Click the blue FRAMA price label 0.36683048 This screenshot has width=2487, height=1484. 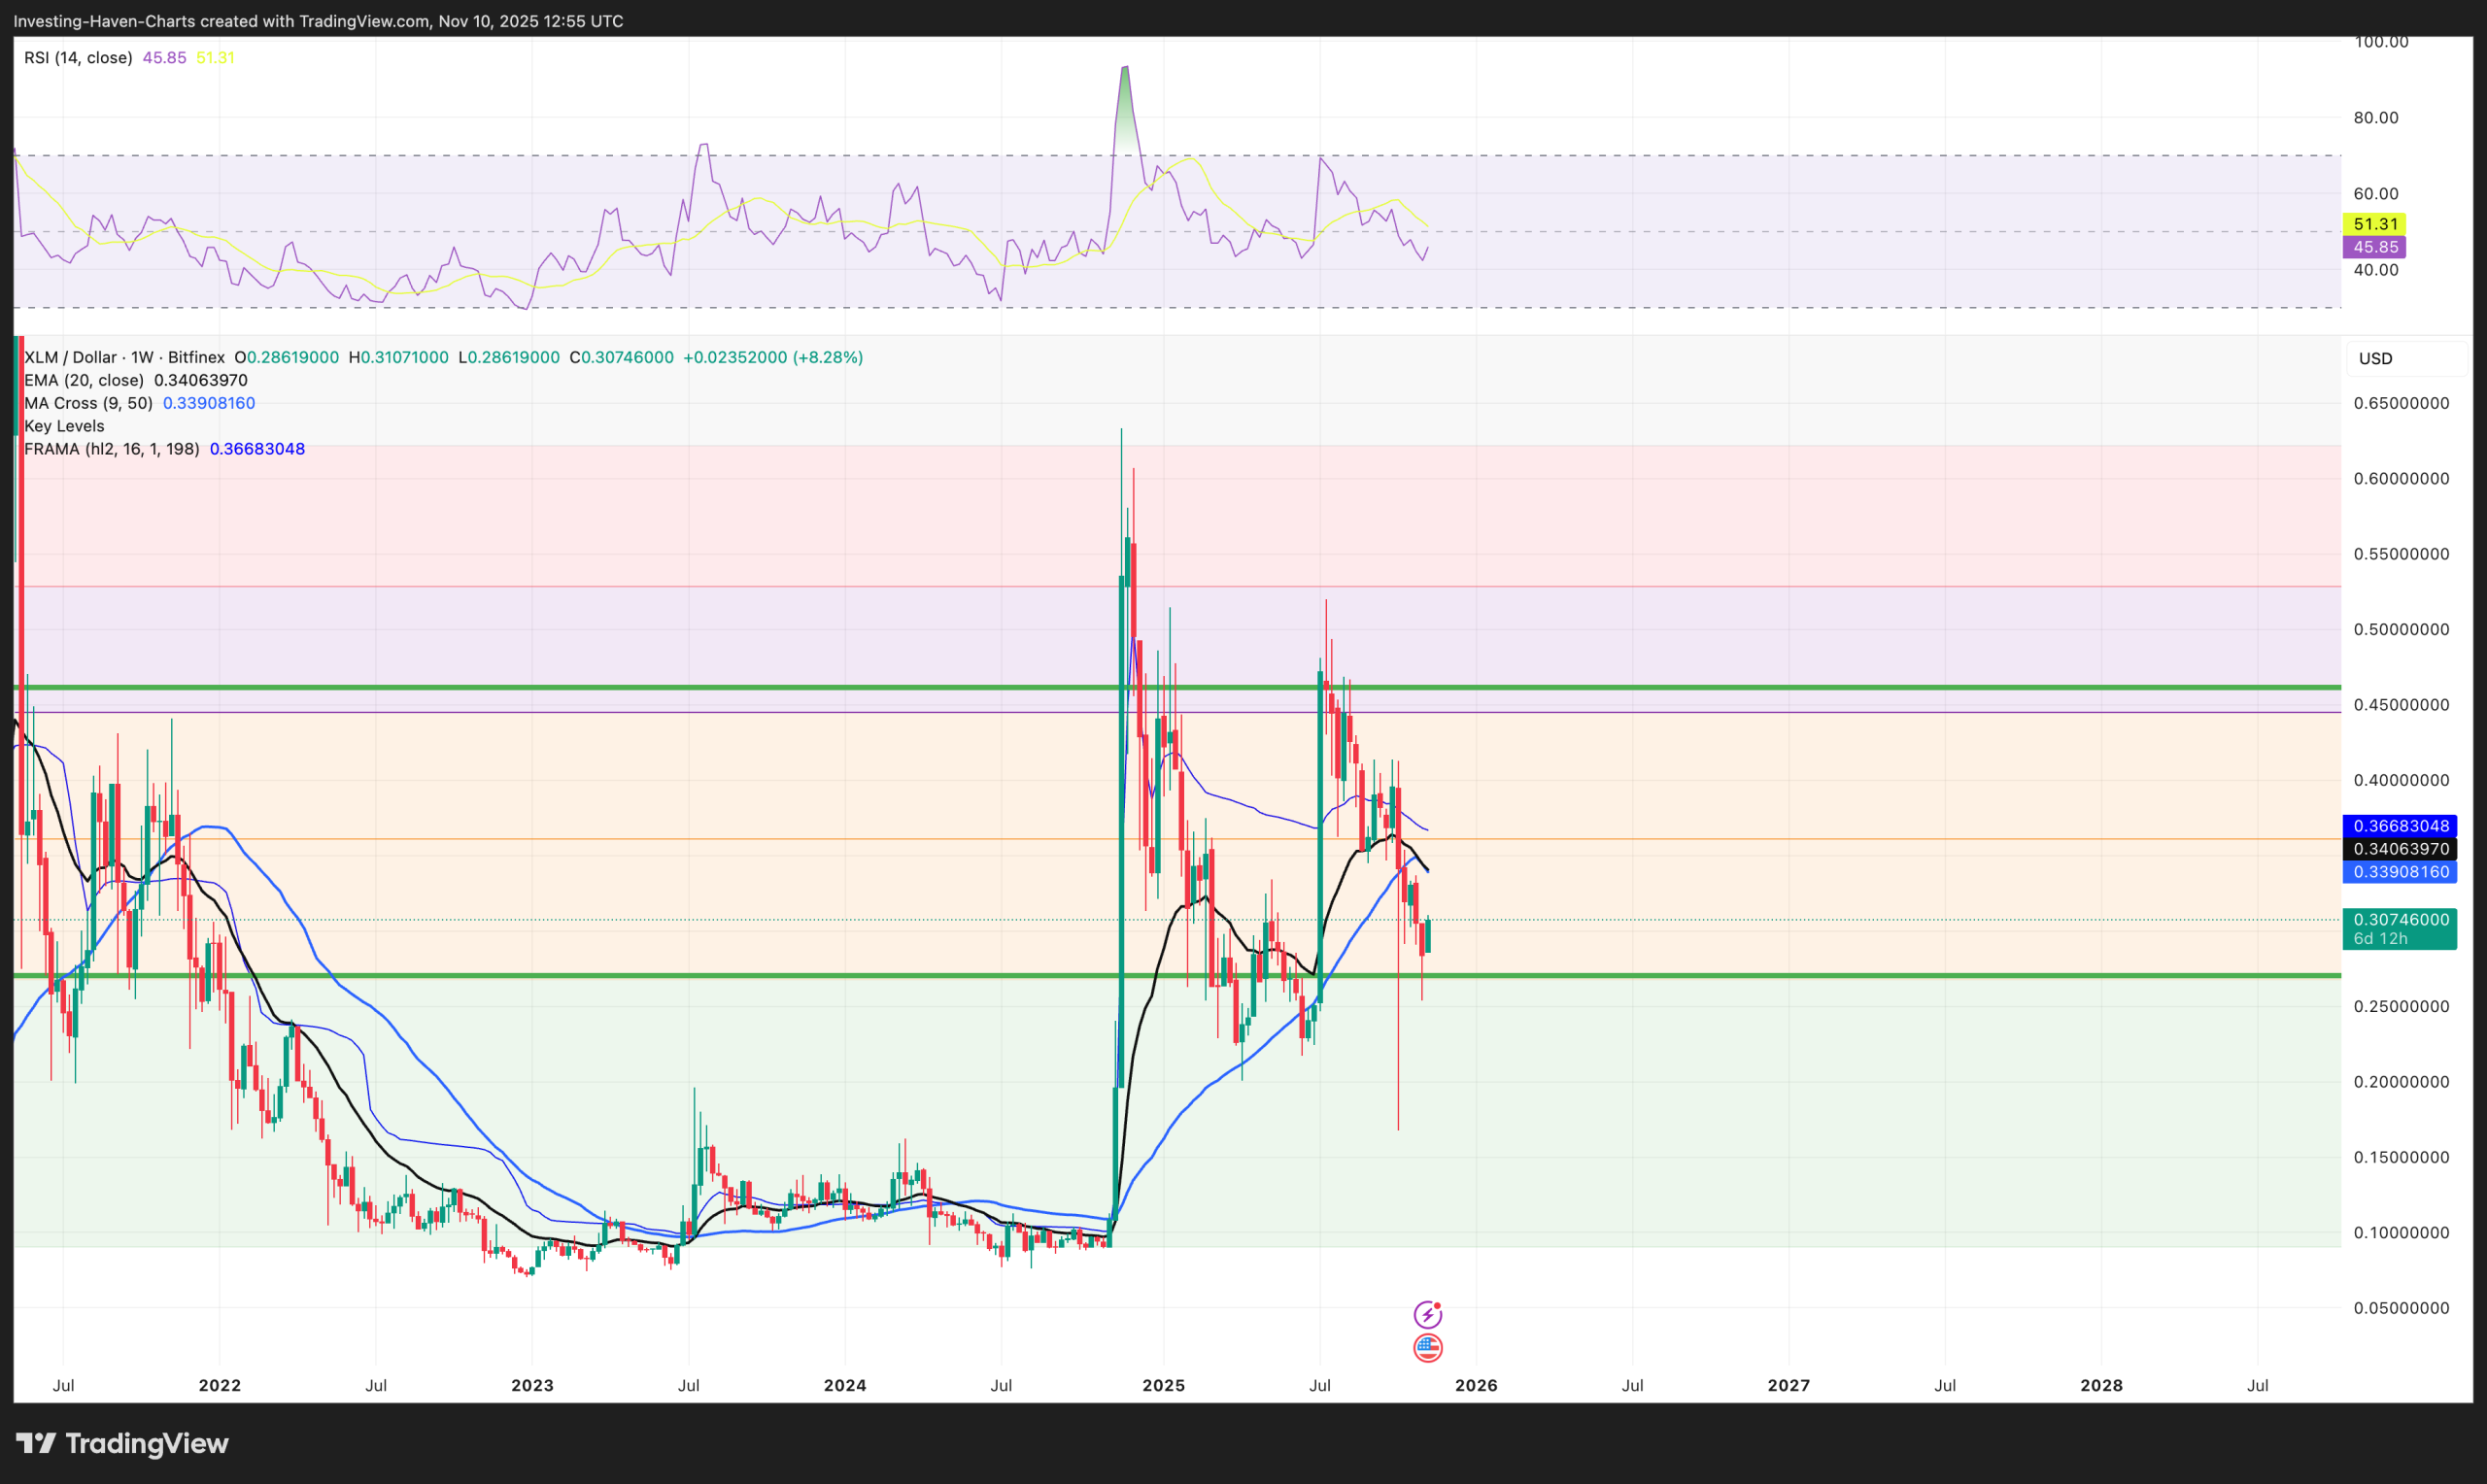click(2399, 826)
